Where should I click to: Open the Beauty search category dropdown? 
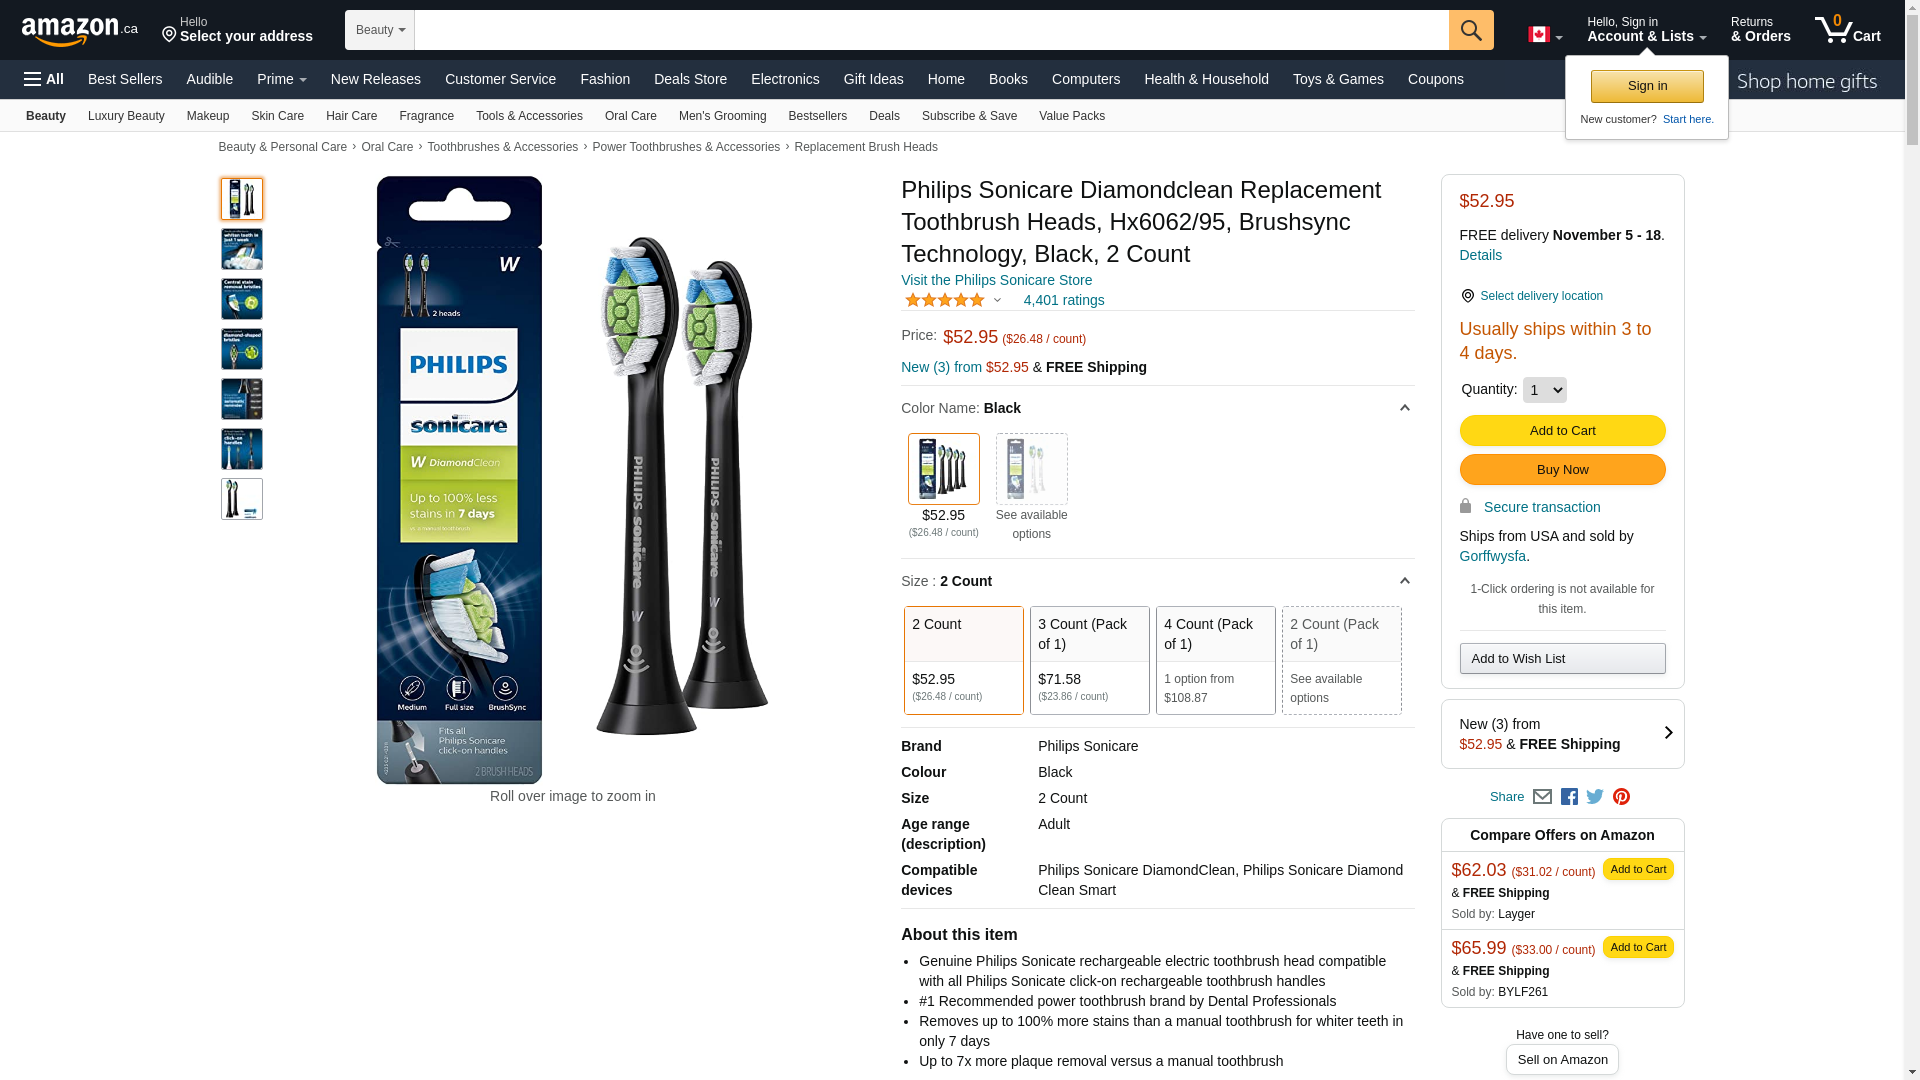coord(380,30)
